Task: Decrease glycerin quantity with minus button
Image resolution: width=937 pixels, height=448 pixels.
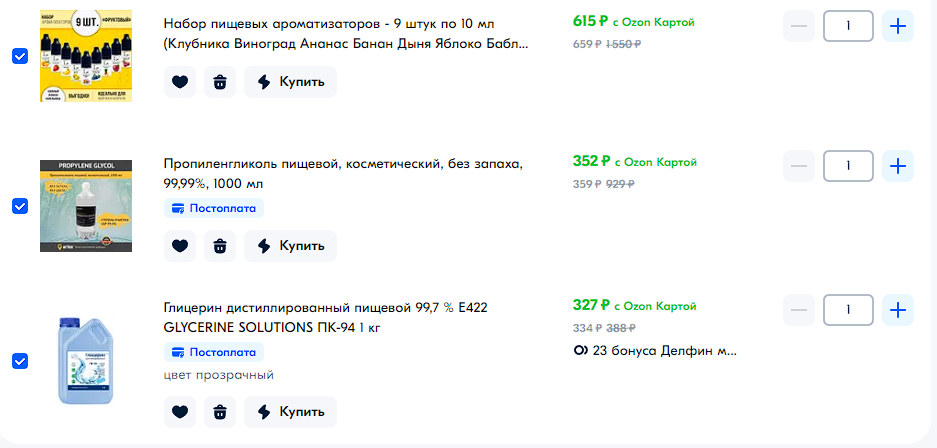Action: click(x=799, y=310)
